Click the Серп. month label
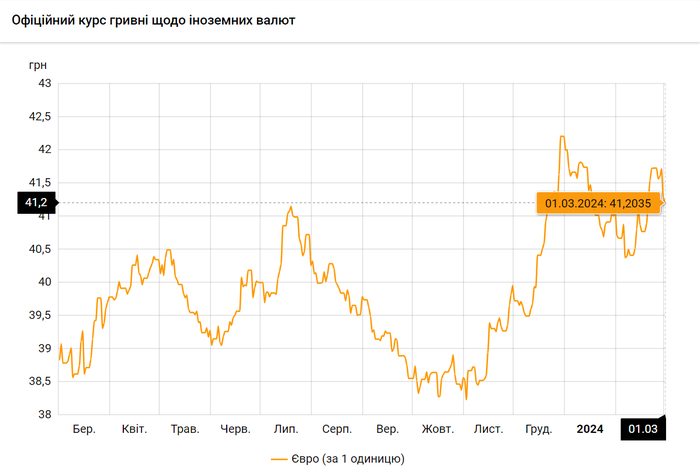The width and height of the screenshot is (700, 472). pyautogui.click(x=337, y=429)
